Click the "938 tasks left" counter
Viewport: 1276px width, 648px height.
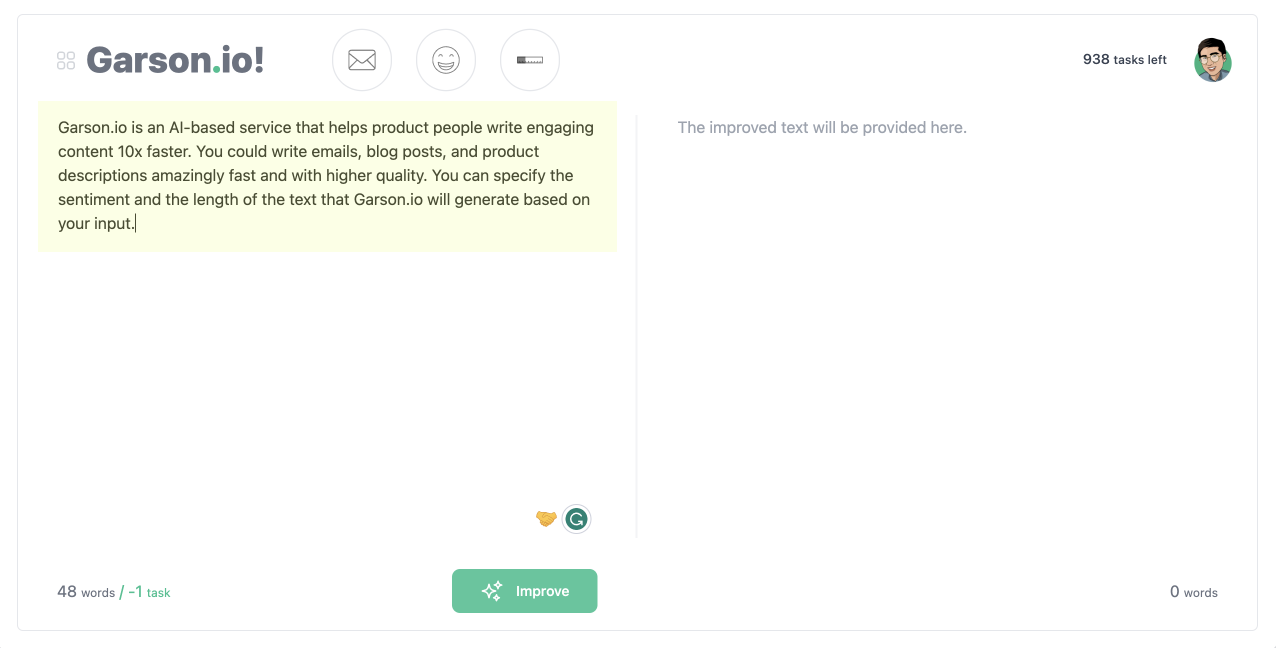tap(1124, 60)
